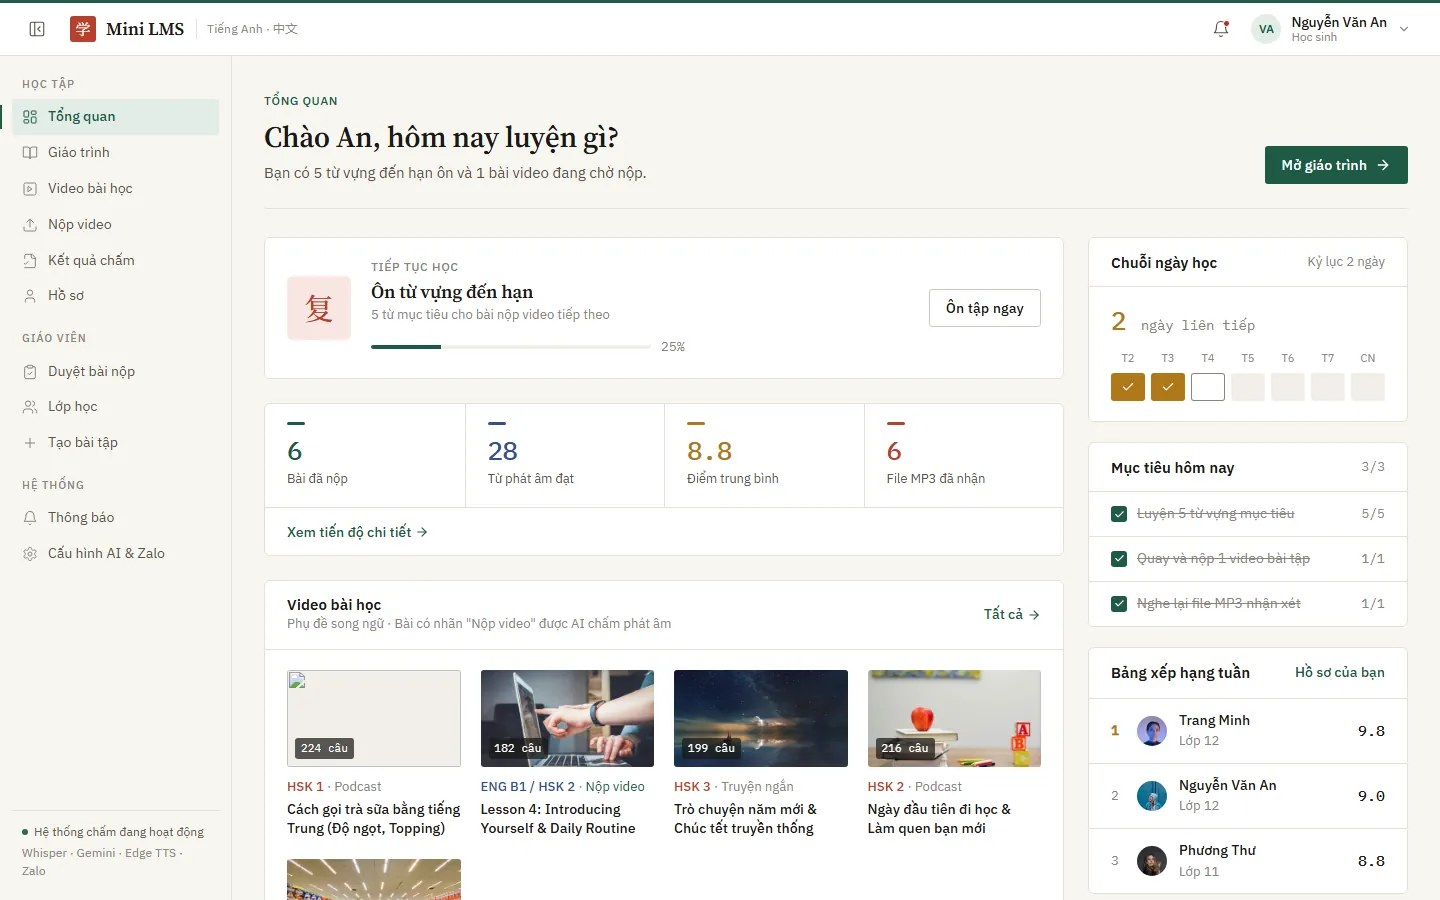Uncheck Nghe lại file MP3 nhận xét
The width and height of the screenshot is (1440, 900).
(1119, 604)
